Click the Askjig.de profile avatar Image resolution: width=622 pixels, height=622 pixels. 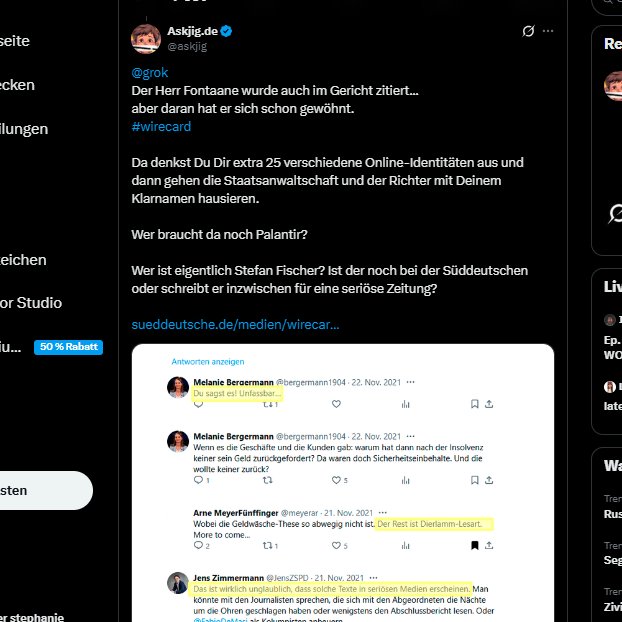pyautogui.click(x=146, y=38)
